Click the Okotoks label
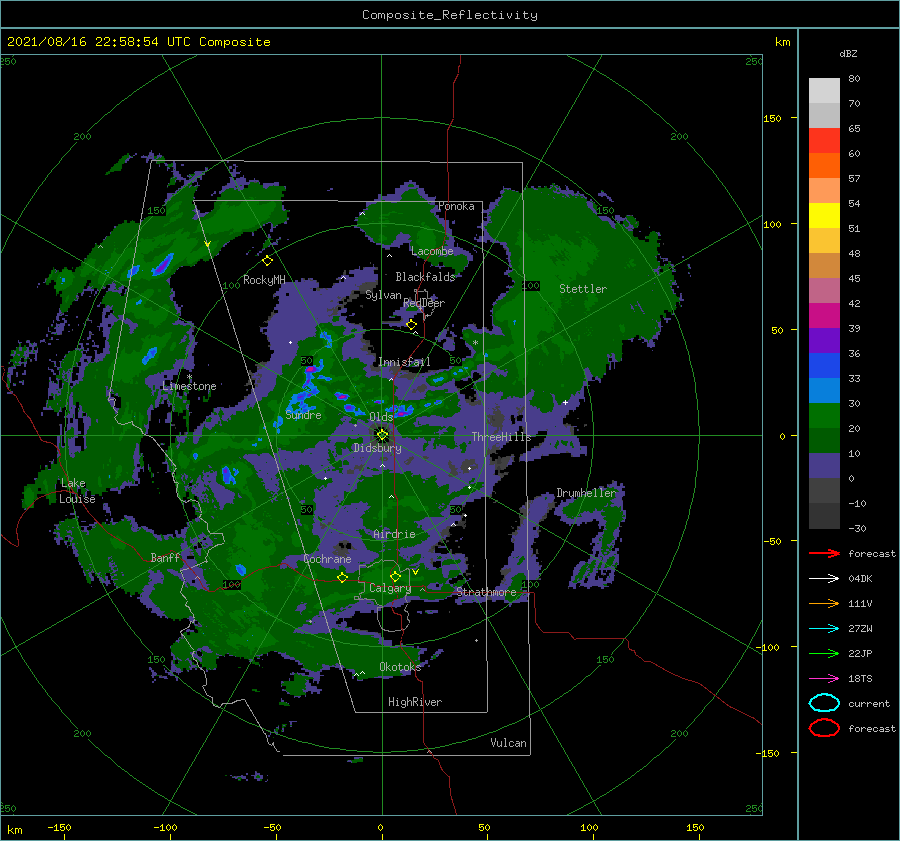900x841 pixels. (x=401, y=666)
